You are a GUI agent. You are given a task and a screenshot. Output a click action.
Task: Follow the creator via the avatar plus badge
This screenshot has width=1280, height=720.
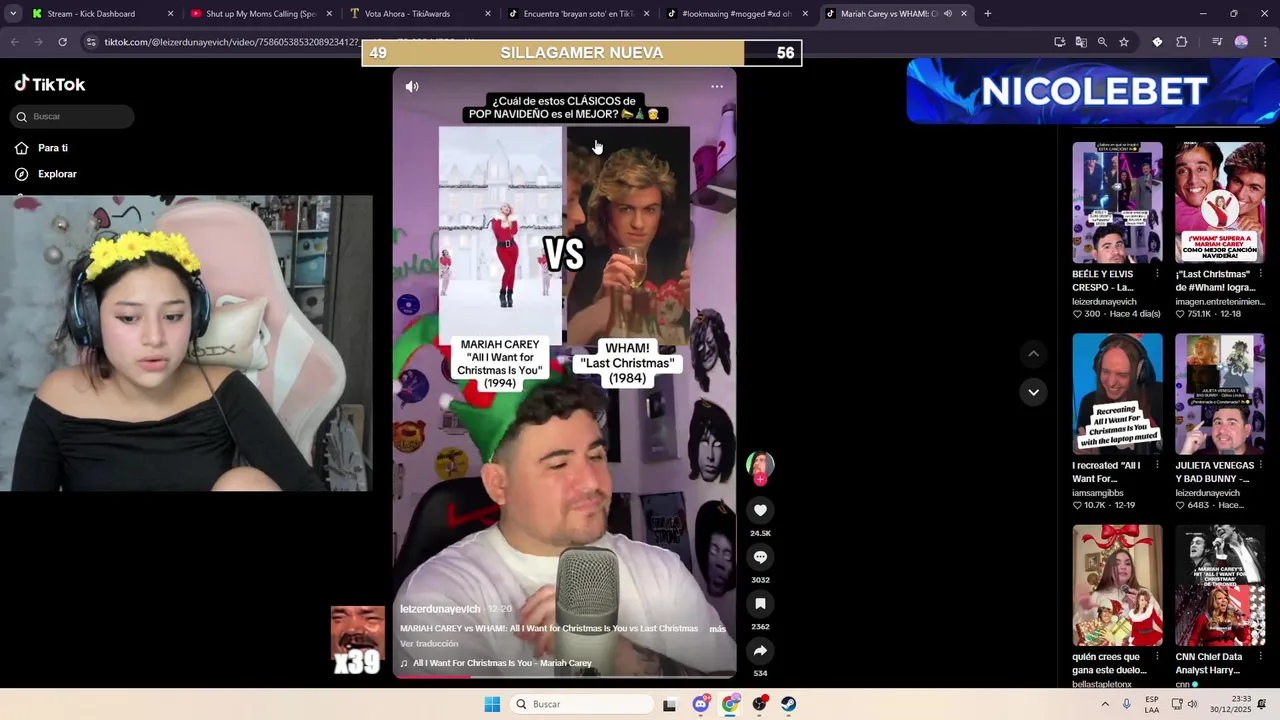760,480
